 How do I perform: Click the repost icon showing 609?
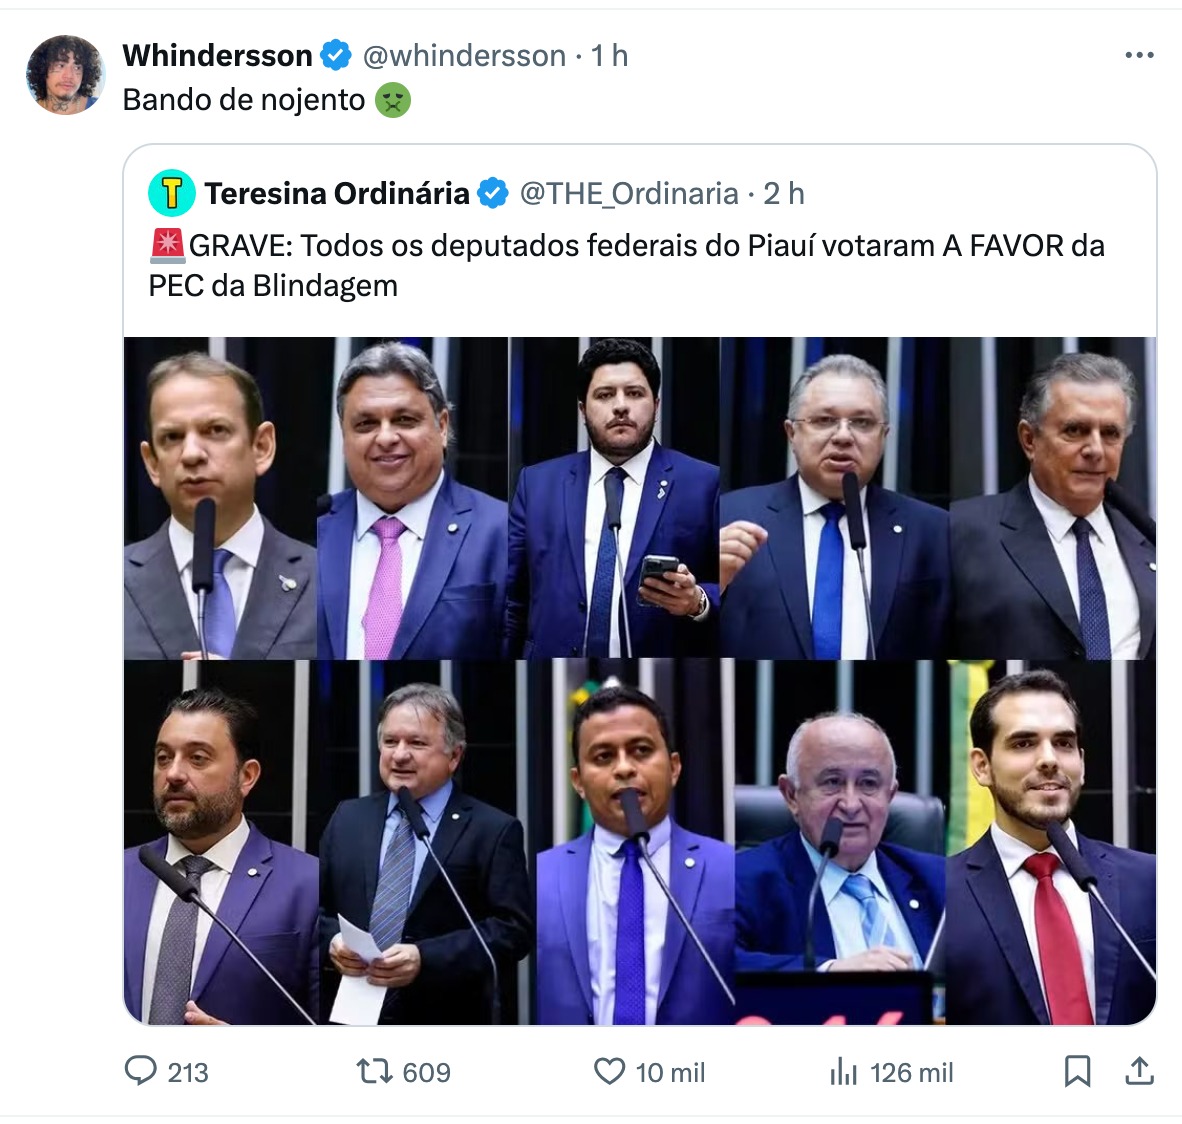pyautogui.click(x=375, y=1071)
